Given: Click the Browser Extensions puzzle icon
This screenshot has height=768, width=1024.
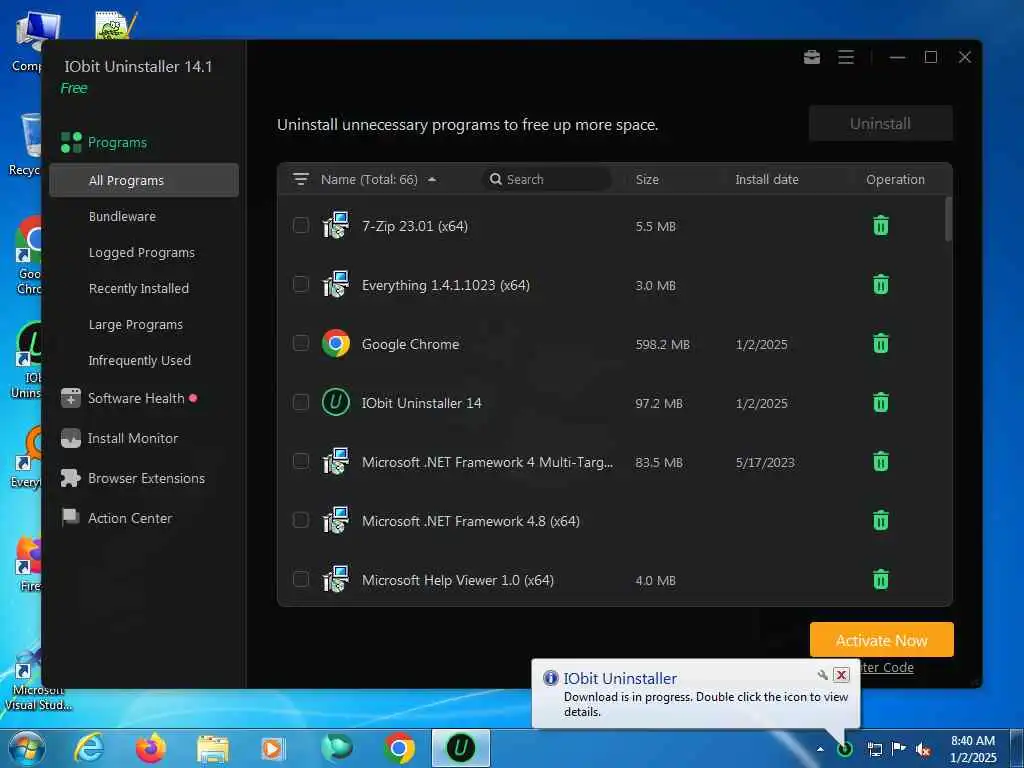Looking at the screenshot, I should (x=71, y=478).
